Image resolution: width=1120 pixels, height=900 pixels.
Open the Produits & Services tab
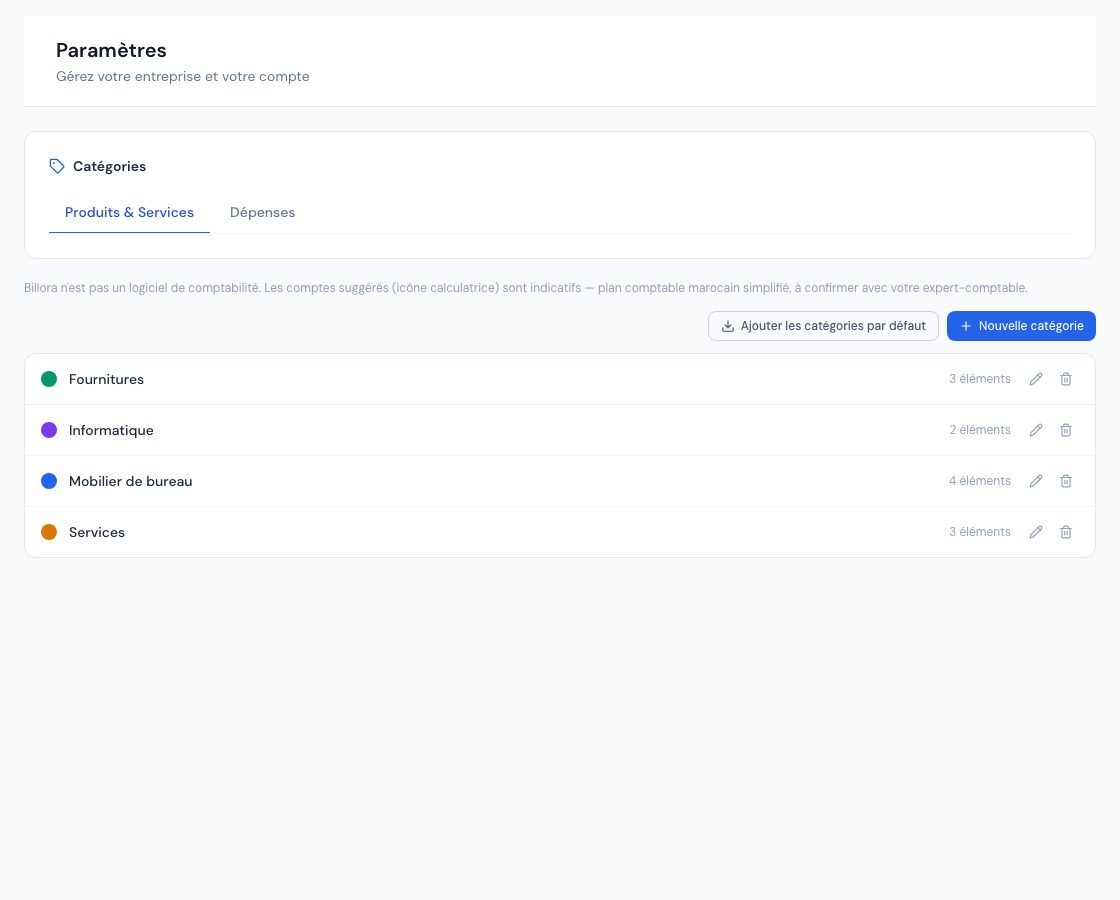coord(129,212)
